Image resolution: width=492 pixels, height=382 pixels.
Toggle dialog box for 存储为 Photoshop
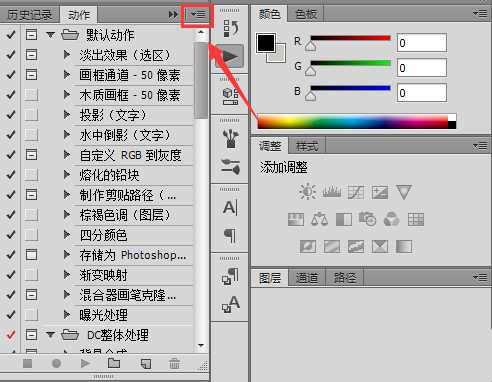pyautogui.click(x=31, y=255)
